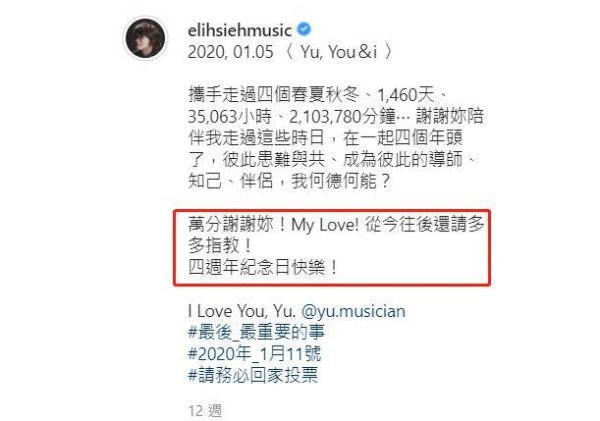This screenshot has width=600, height=421.
Task: Click the caption line starting 攜手走過四個春夏秋冬
Action: (317, 95)
